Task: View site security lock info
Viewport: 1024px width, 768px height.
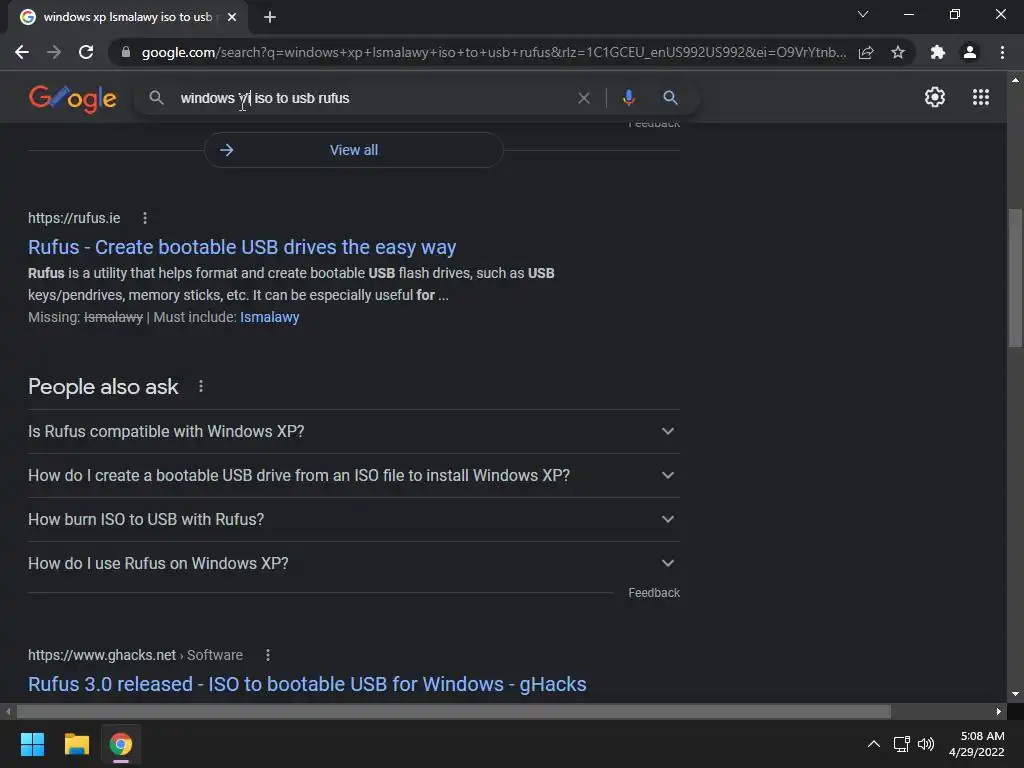Action: [x=126, y=52]
